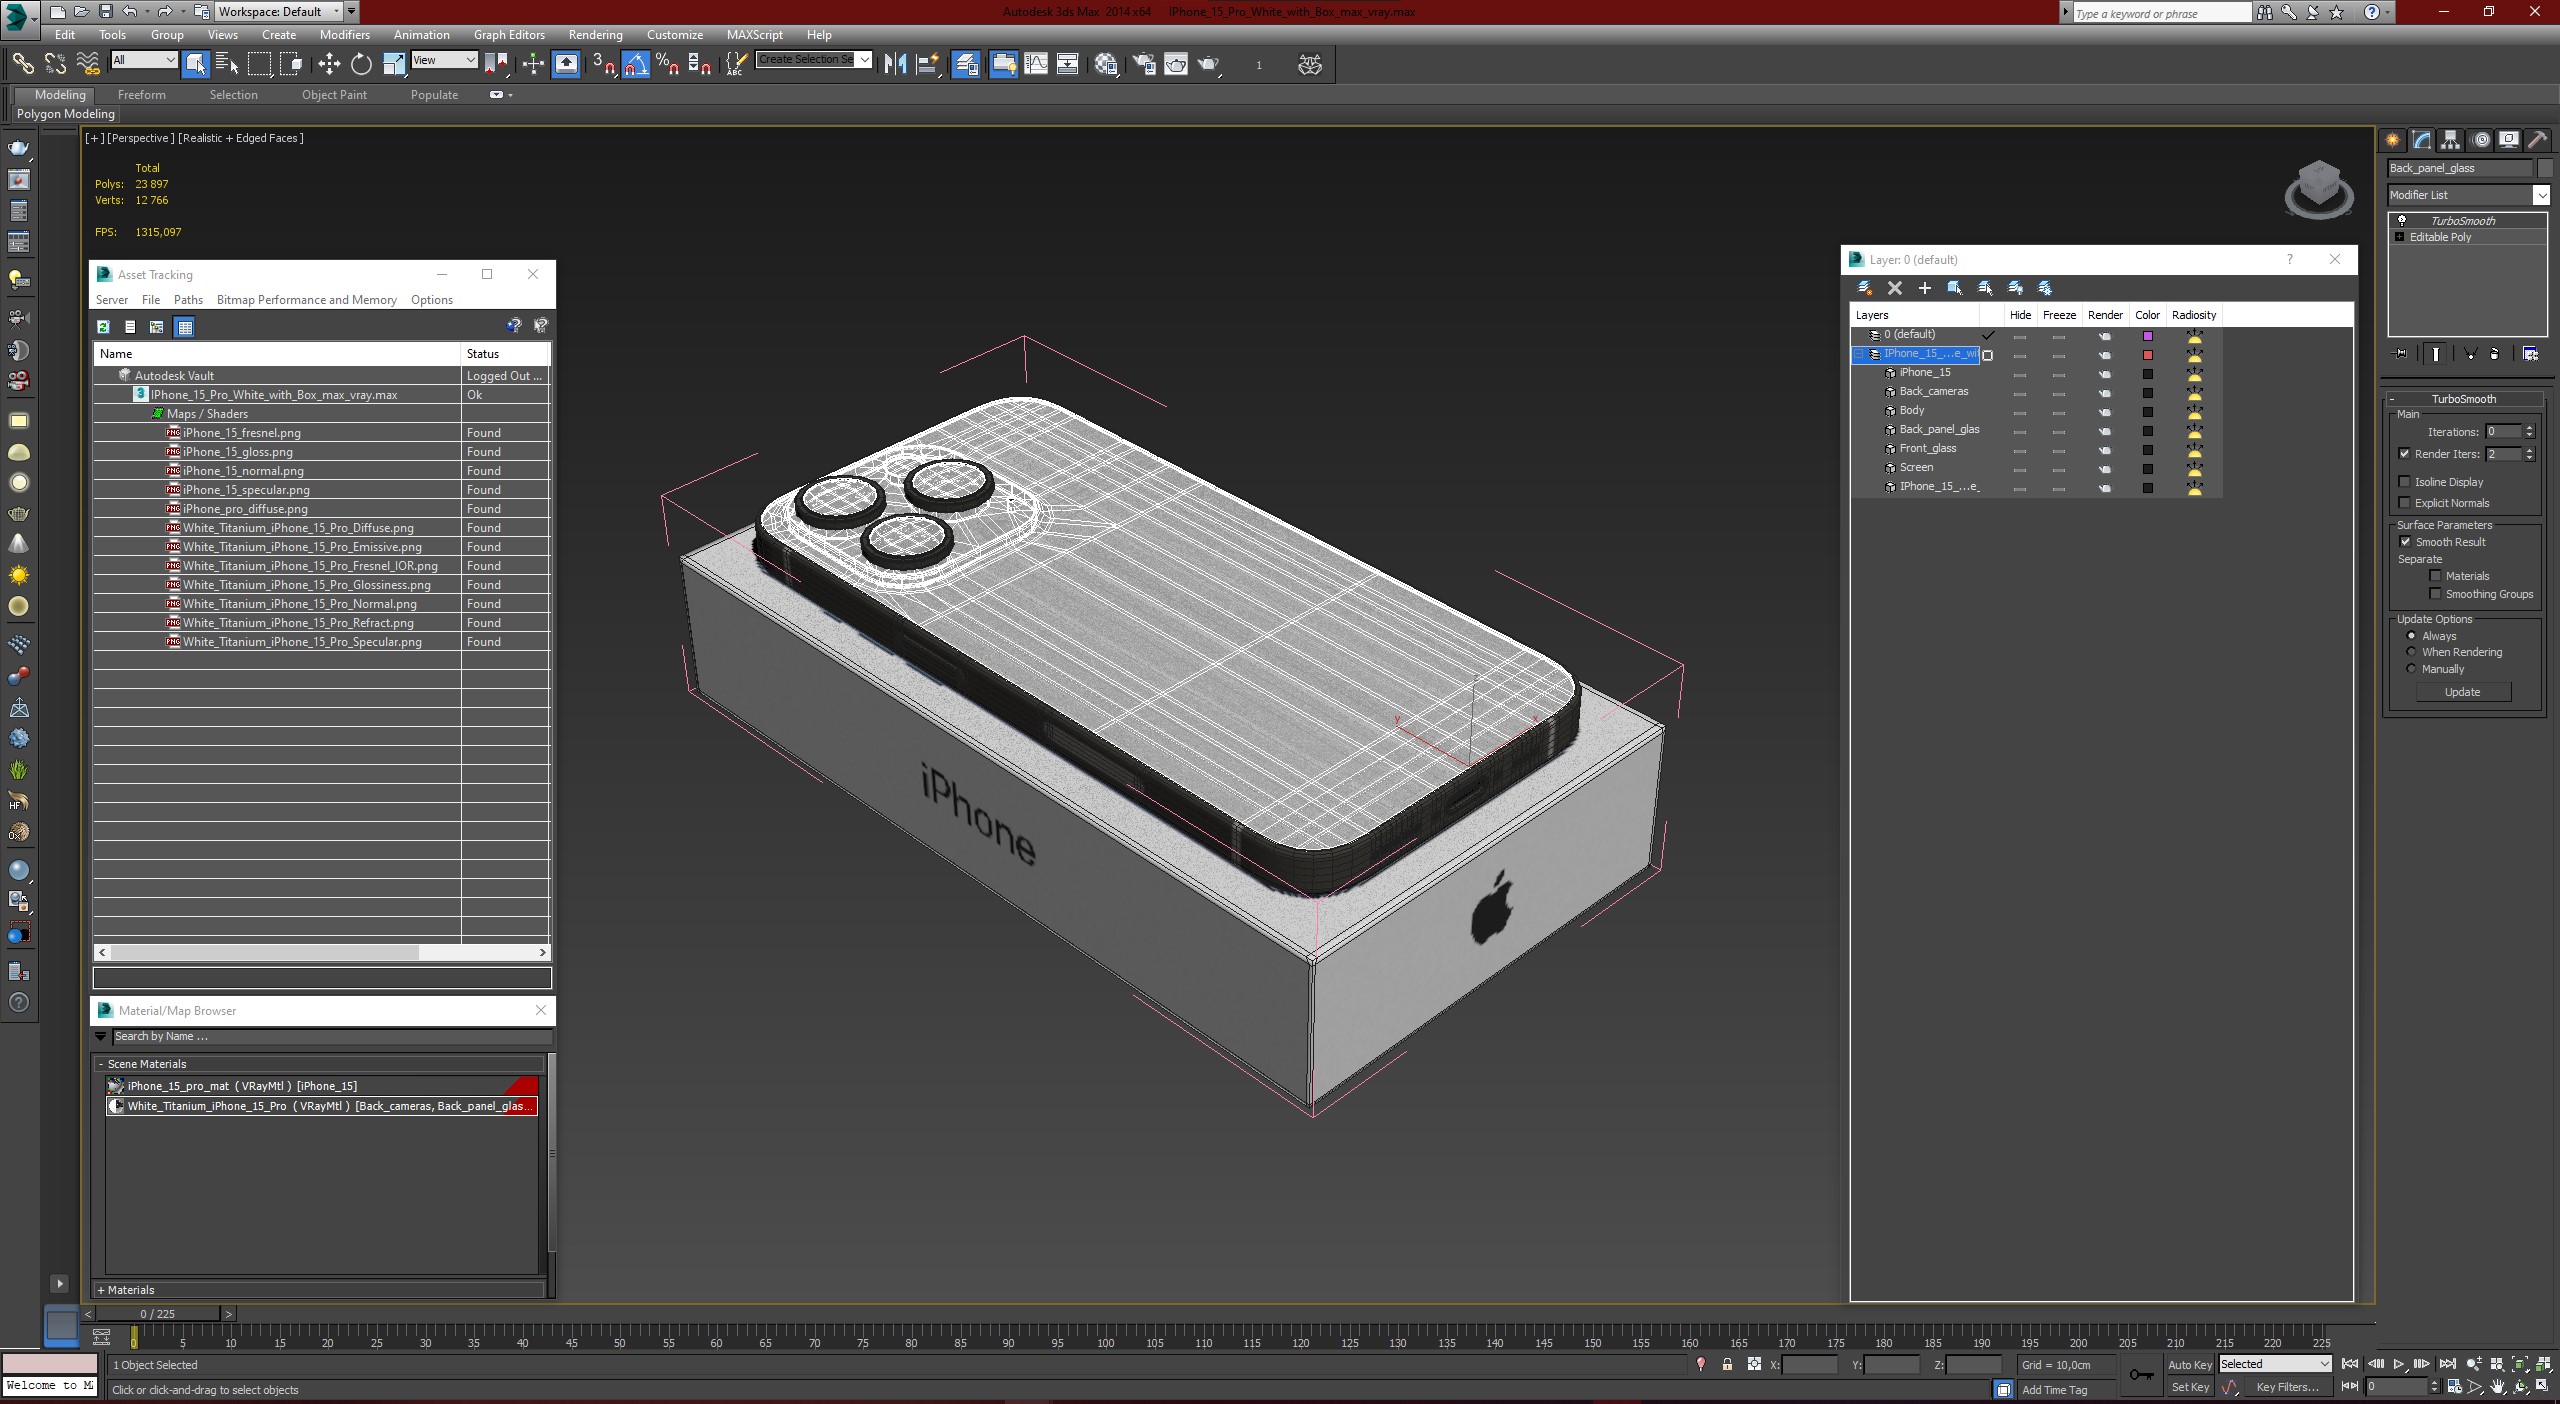Enable Separate by Materials checkbox
This screenshot has height=1404, width=2560.
click(2435, 576)
